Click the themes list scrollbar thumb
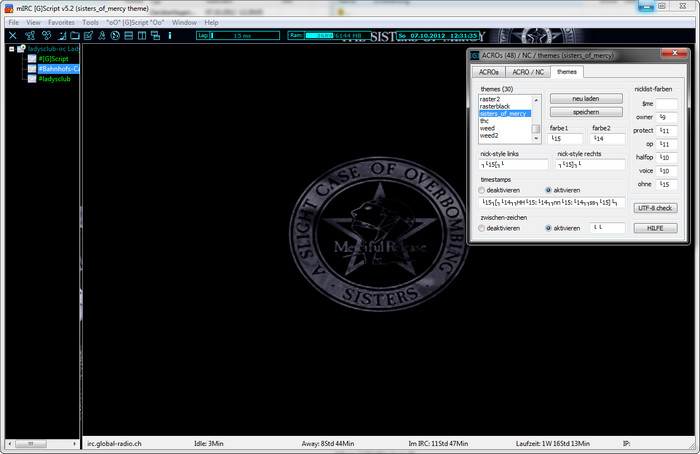Viewport: 700px width, 454px height. [x=536, y=129]
